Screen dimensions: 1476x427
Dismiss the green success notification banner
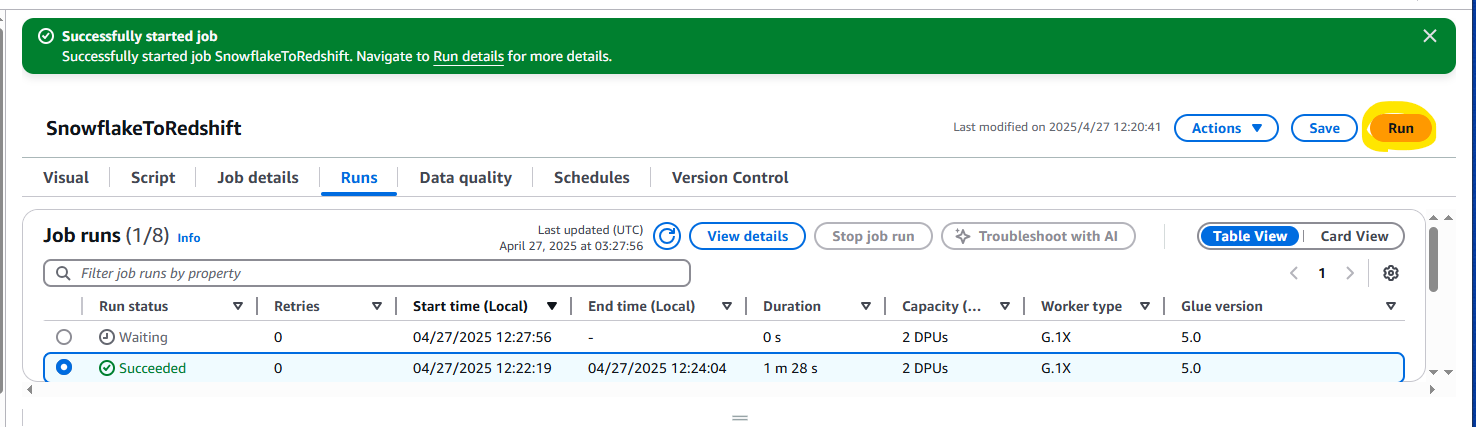[1430, 36]
